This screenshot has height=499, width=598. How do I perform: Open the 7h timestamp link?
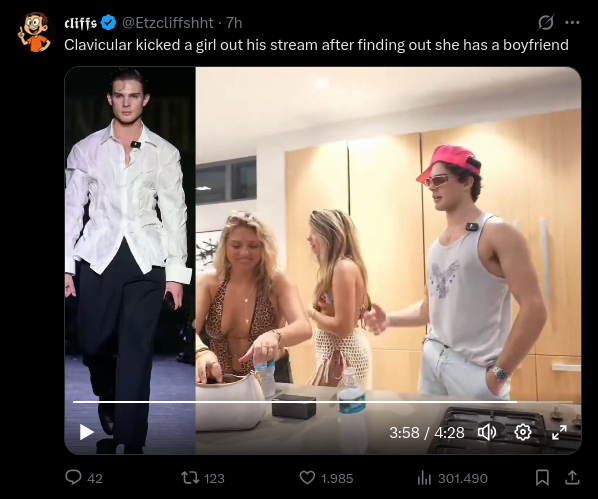(x=234, y=23)
